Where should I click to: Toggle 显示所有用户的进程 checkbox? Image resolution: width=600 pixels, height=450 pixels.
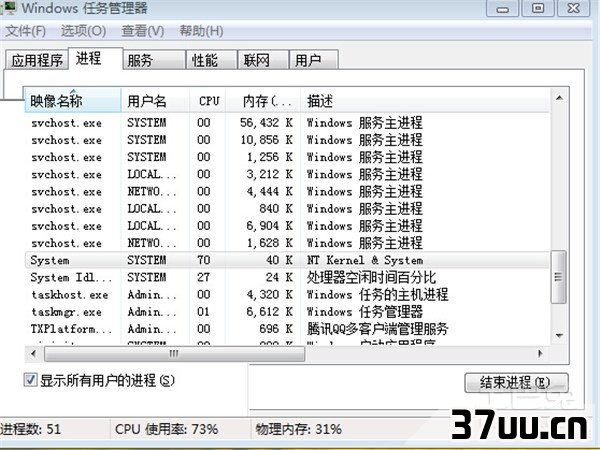(30, 380)
